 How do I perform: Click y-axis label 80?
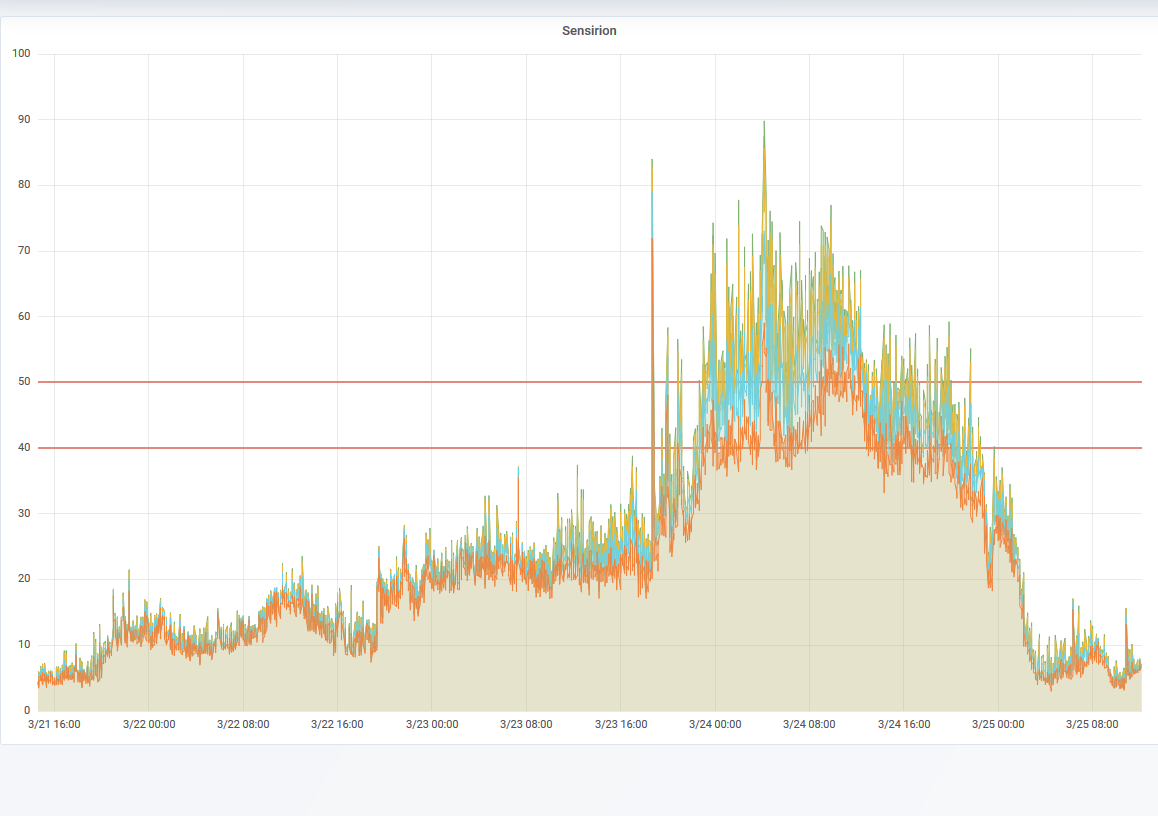click(x=24, y=185)
